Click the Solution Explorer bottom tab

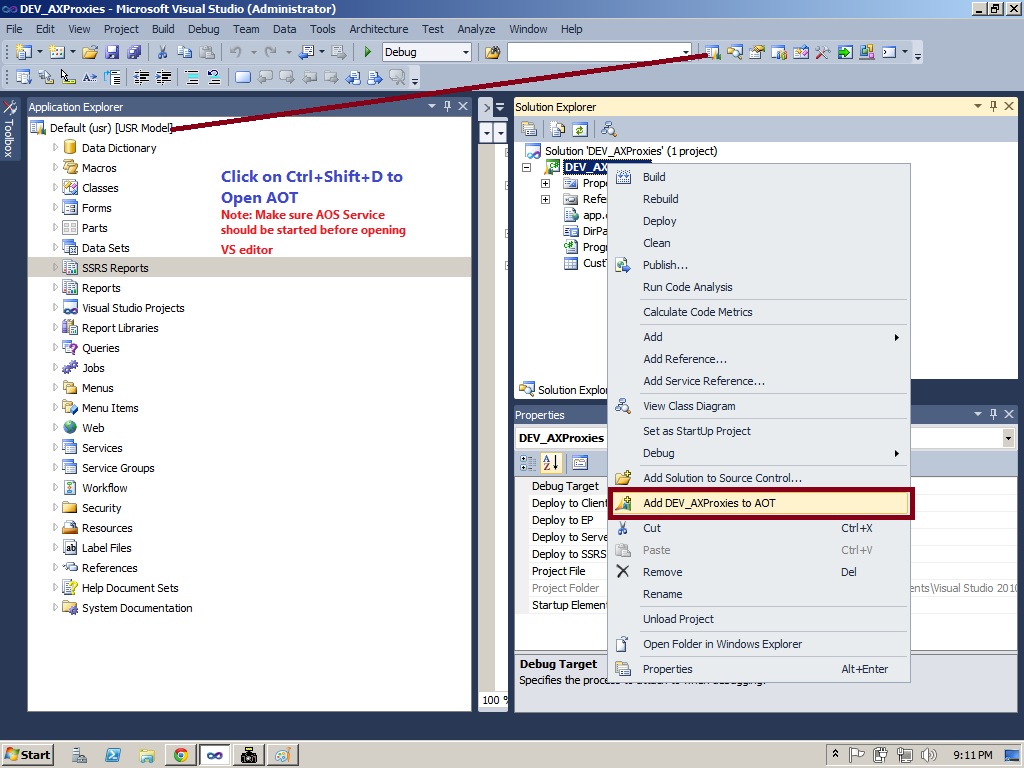563,390
